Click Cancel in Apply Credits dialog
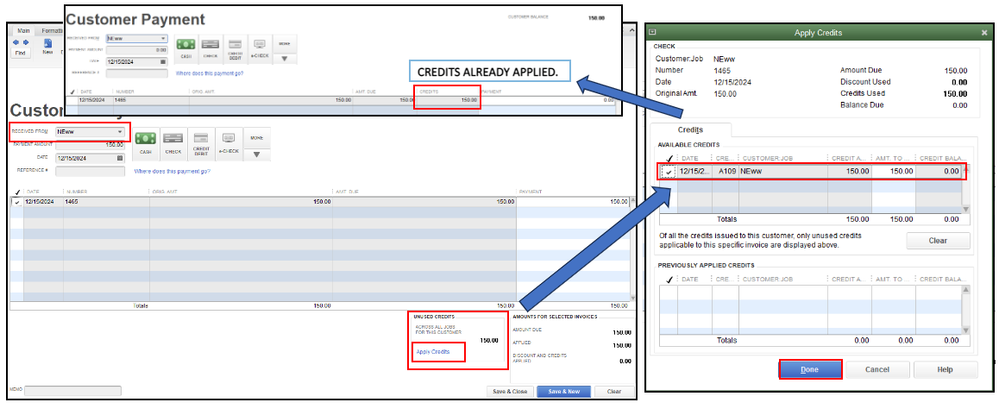 877,369
